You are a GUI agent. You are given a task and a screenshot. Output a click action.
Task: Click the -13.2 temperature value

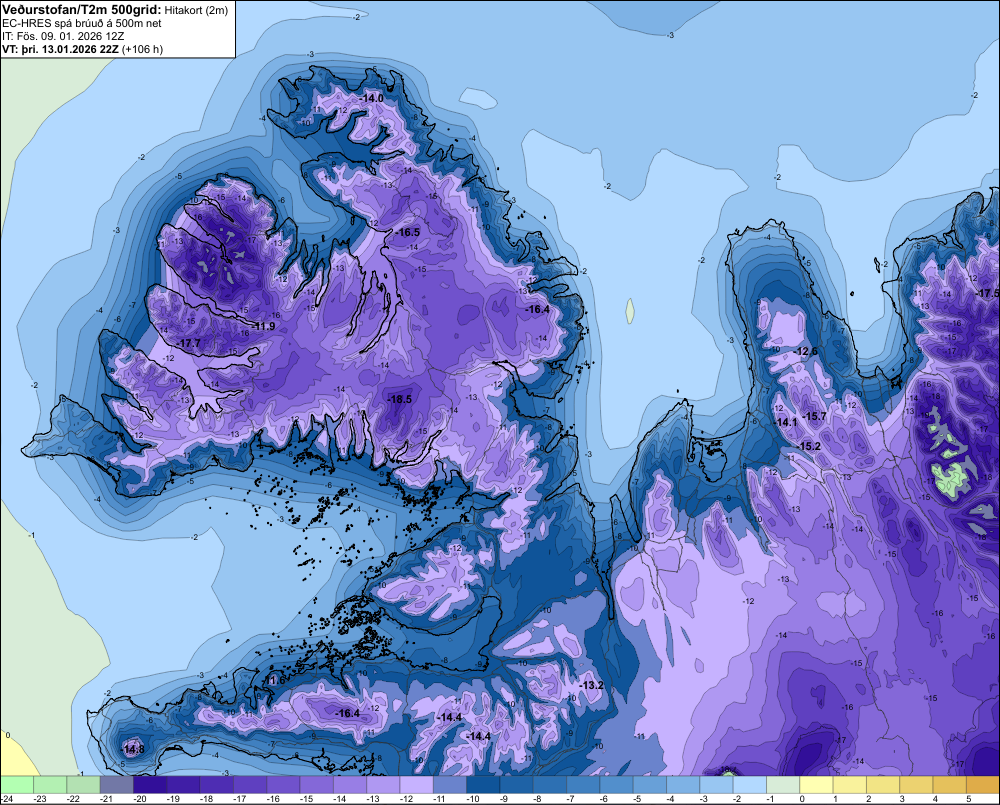pos(591,685)
